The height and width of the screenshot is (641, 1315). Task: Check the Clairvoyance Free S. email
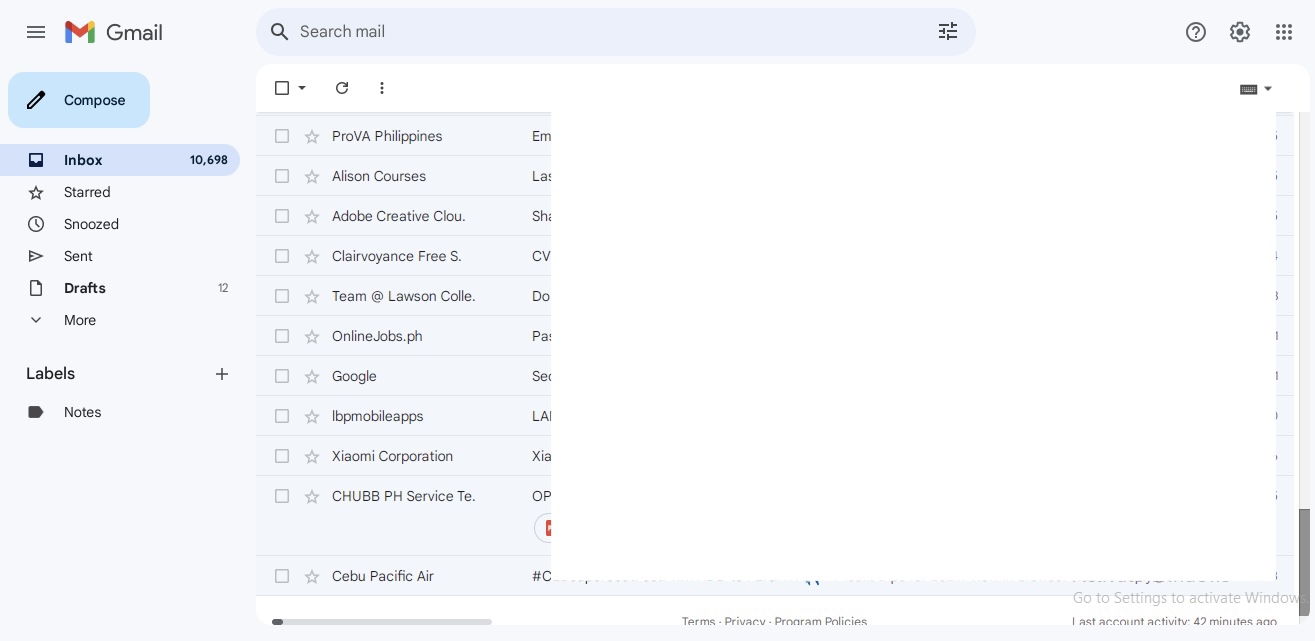(x=282, y=256)
